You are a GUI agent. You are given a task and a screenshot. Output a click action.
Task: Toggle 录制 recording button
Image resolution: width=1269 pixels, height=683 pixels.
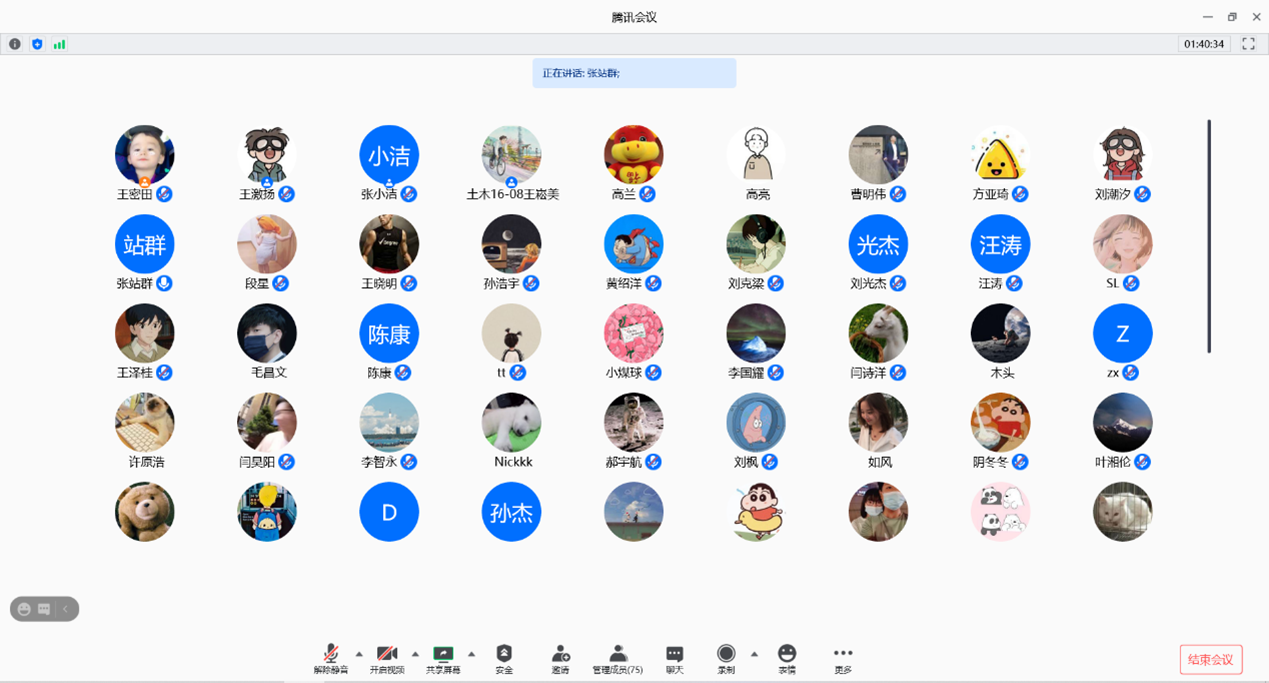[726, 654]
